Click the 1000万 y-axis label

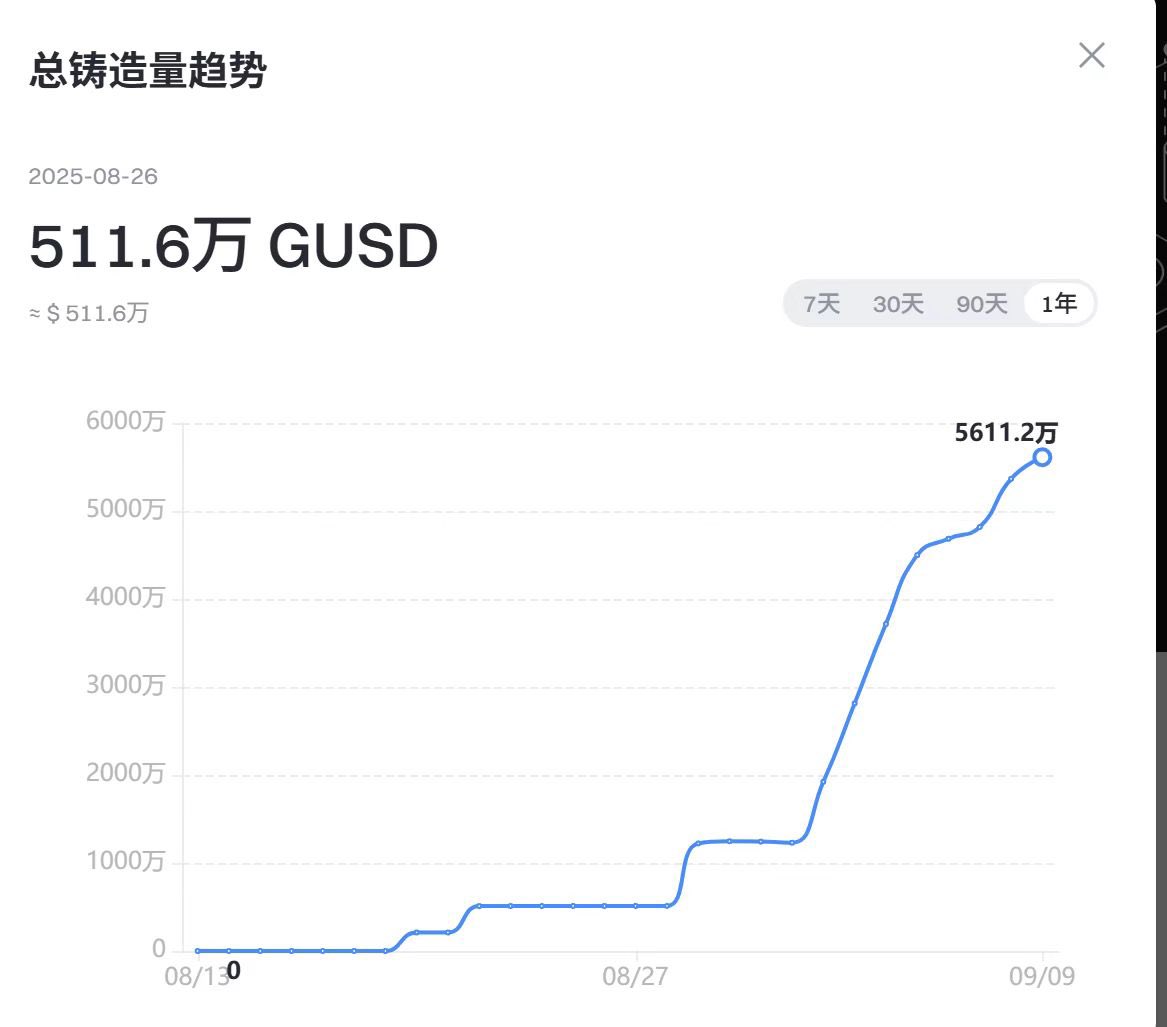point(126,862)
